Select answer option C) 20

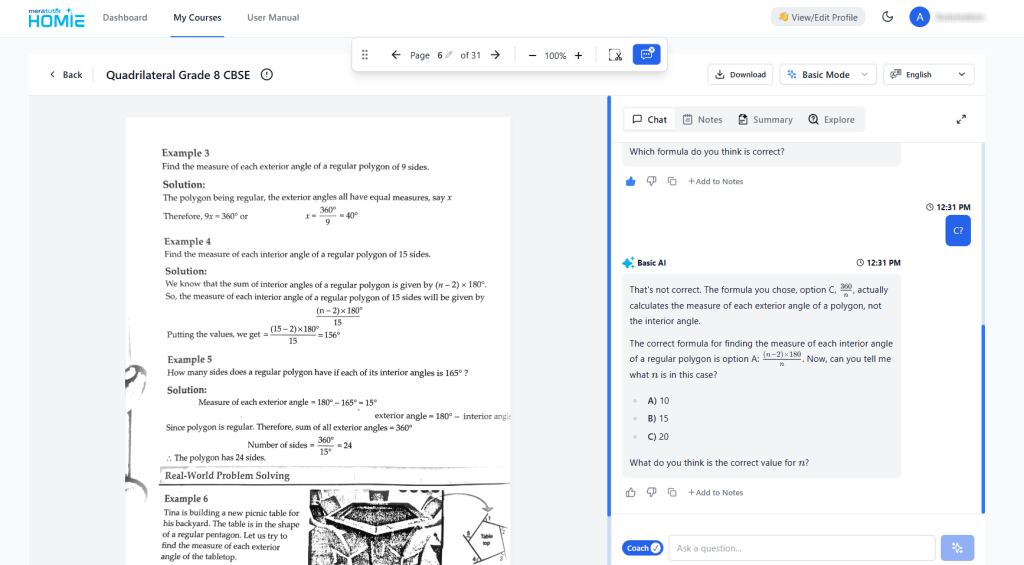pyautogui.click(x=658, y=436)
